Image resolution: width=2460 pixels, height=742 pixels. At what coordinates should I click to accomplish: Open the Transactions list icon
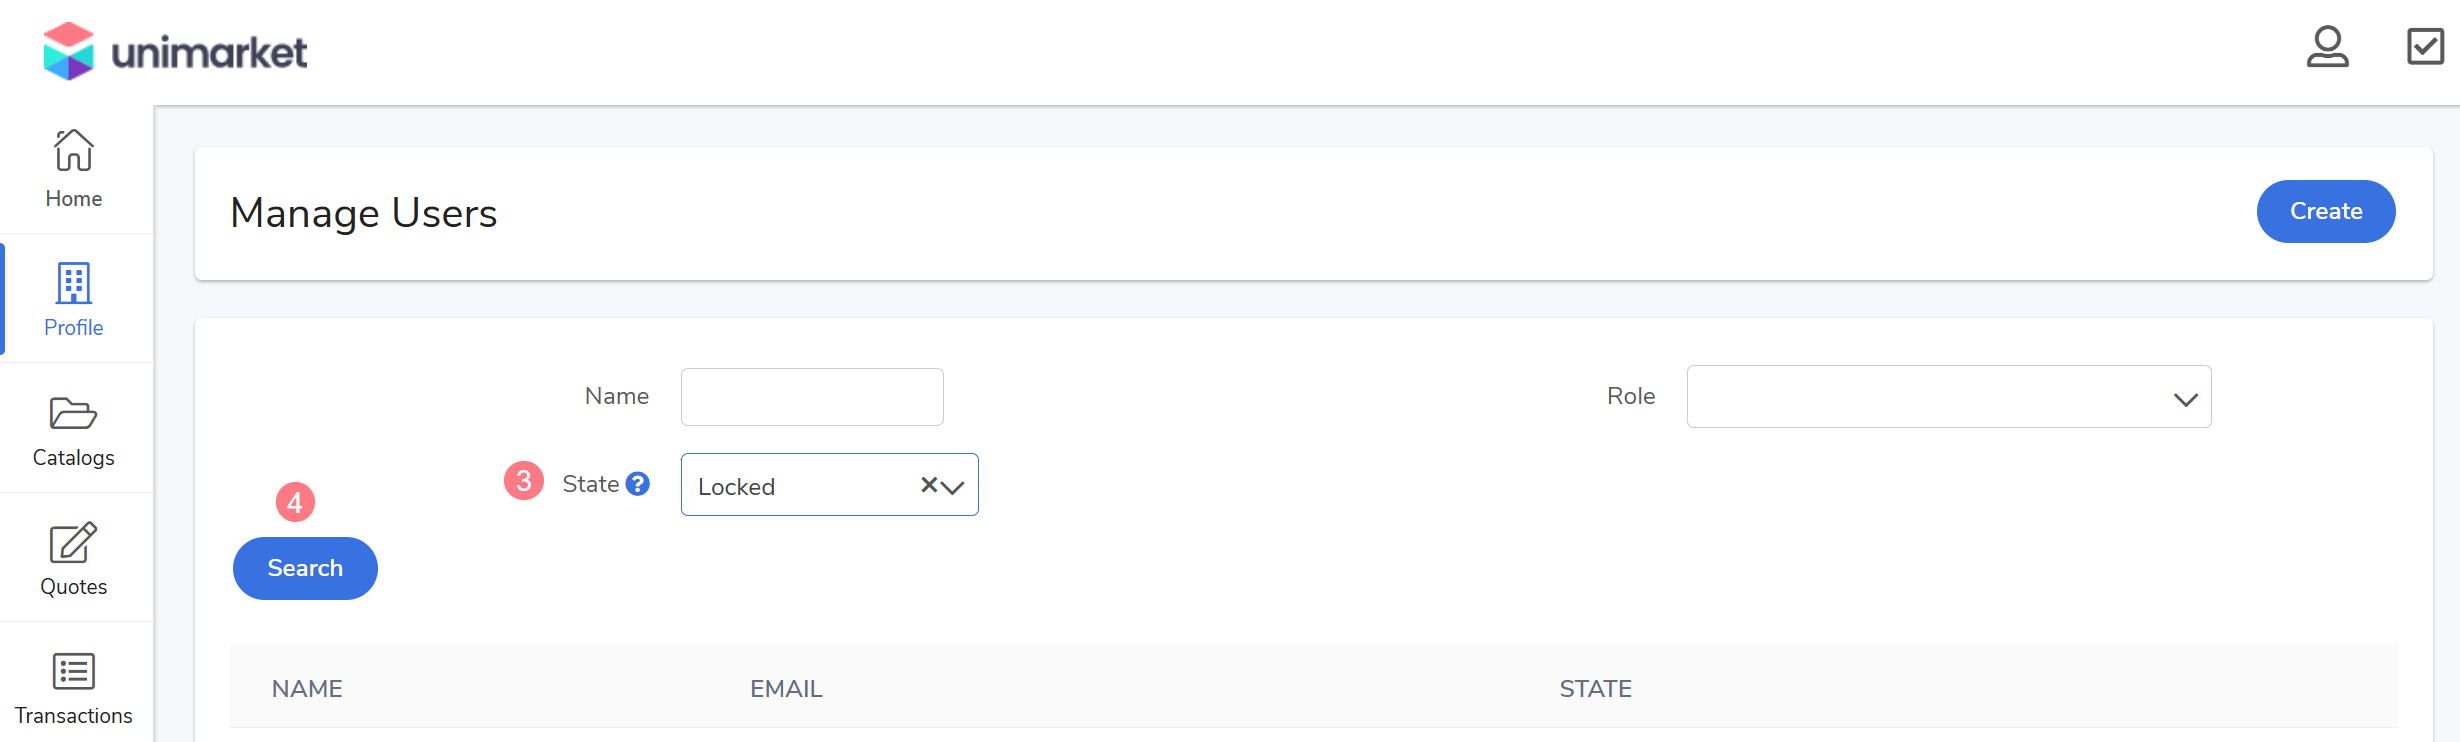tap(73, 672)
